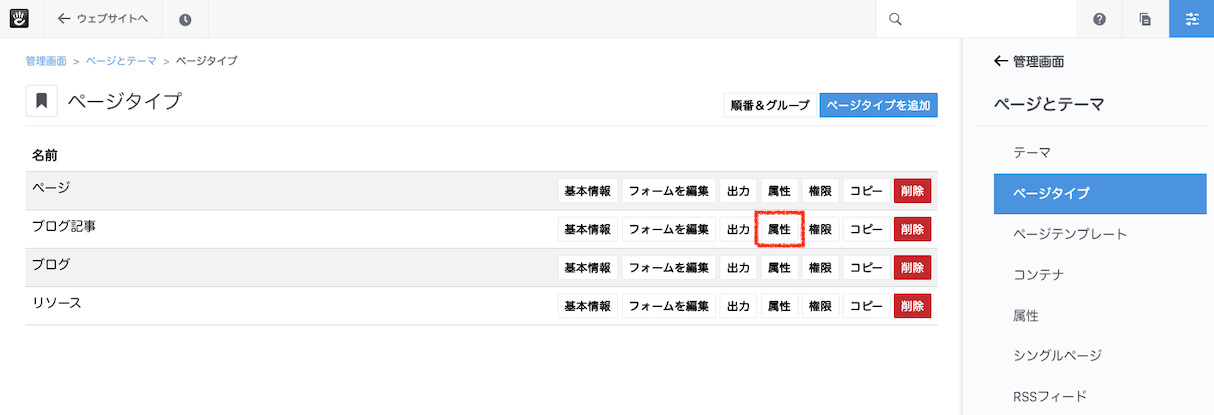The image size is (1214, 415).
Task: Delete the ページ page type
Action: (x=912, y=191)
